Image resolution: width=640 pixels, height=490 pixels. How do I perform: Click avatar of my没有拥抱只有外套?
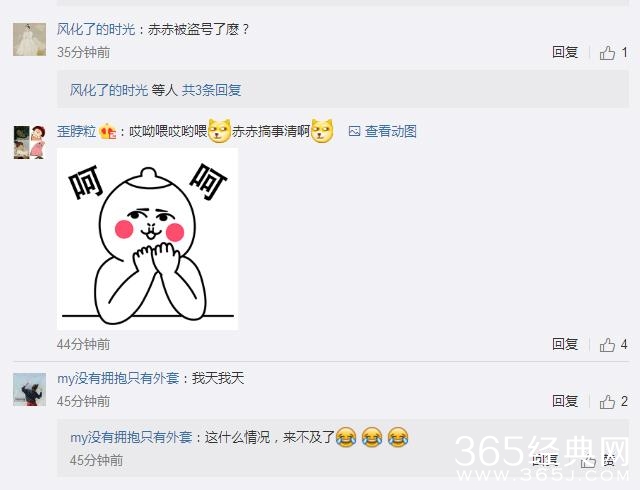point(29,389)
